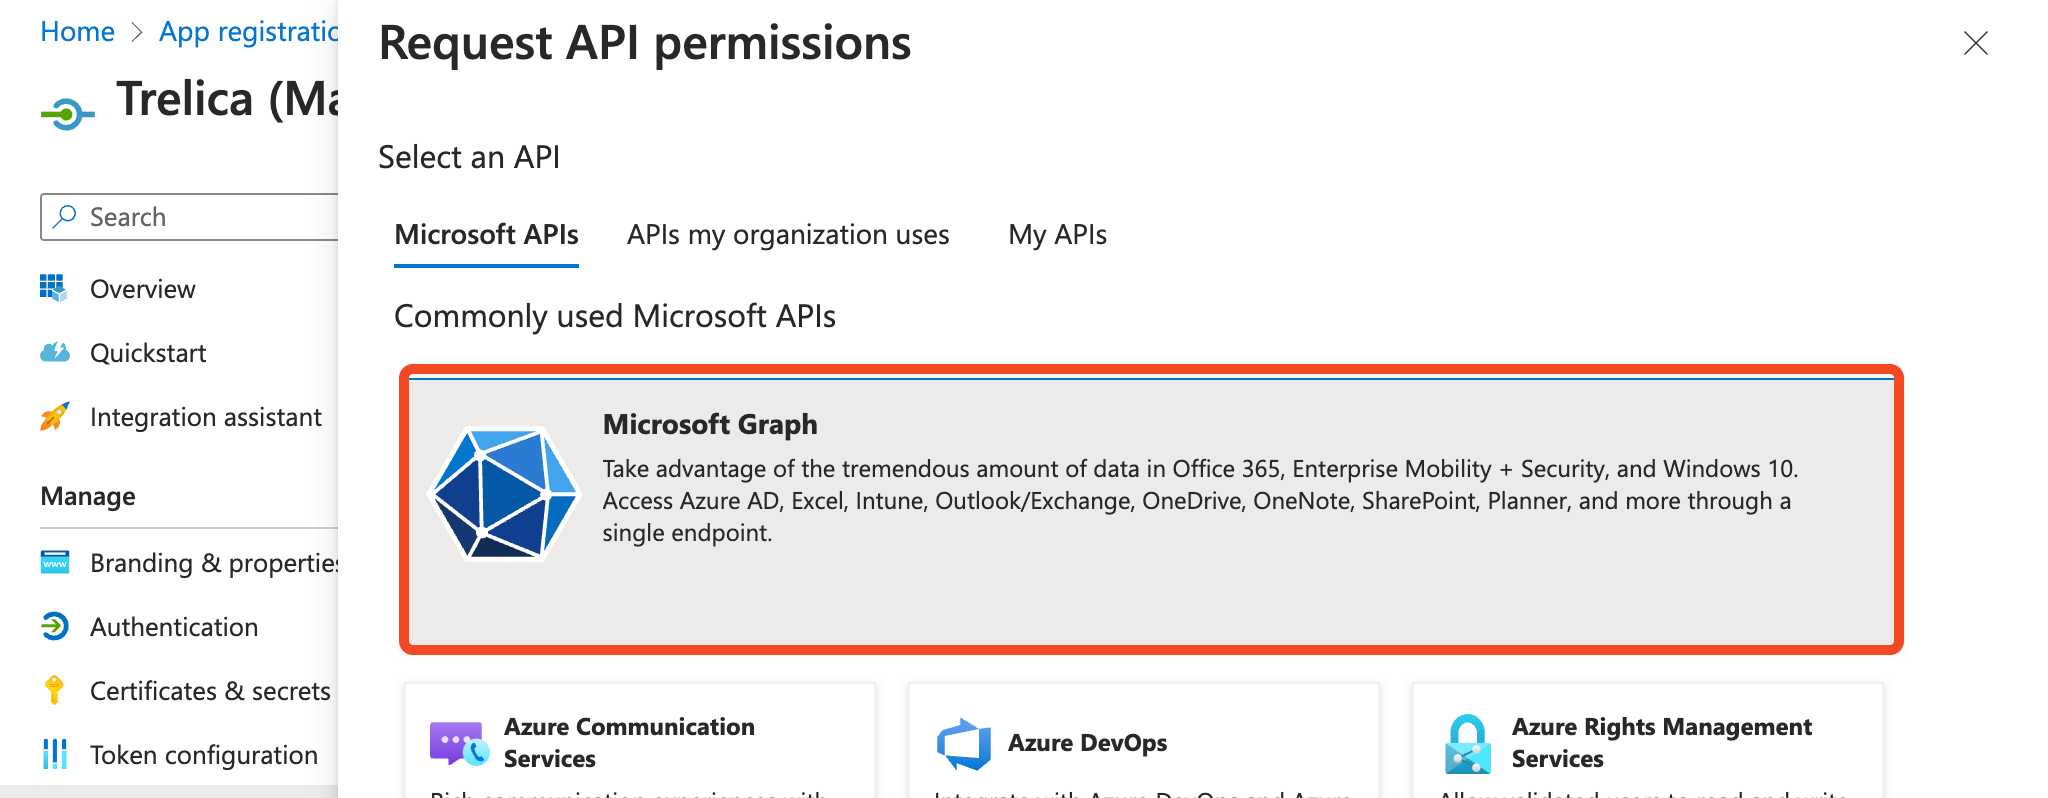The width and height of the screenshot is (2048, 798).
Task: Click the Azure DevOps icon
Action: point(964,743)
